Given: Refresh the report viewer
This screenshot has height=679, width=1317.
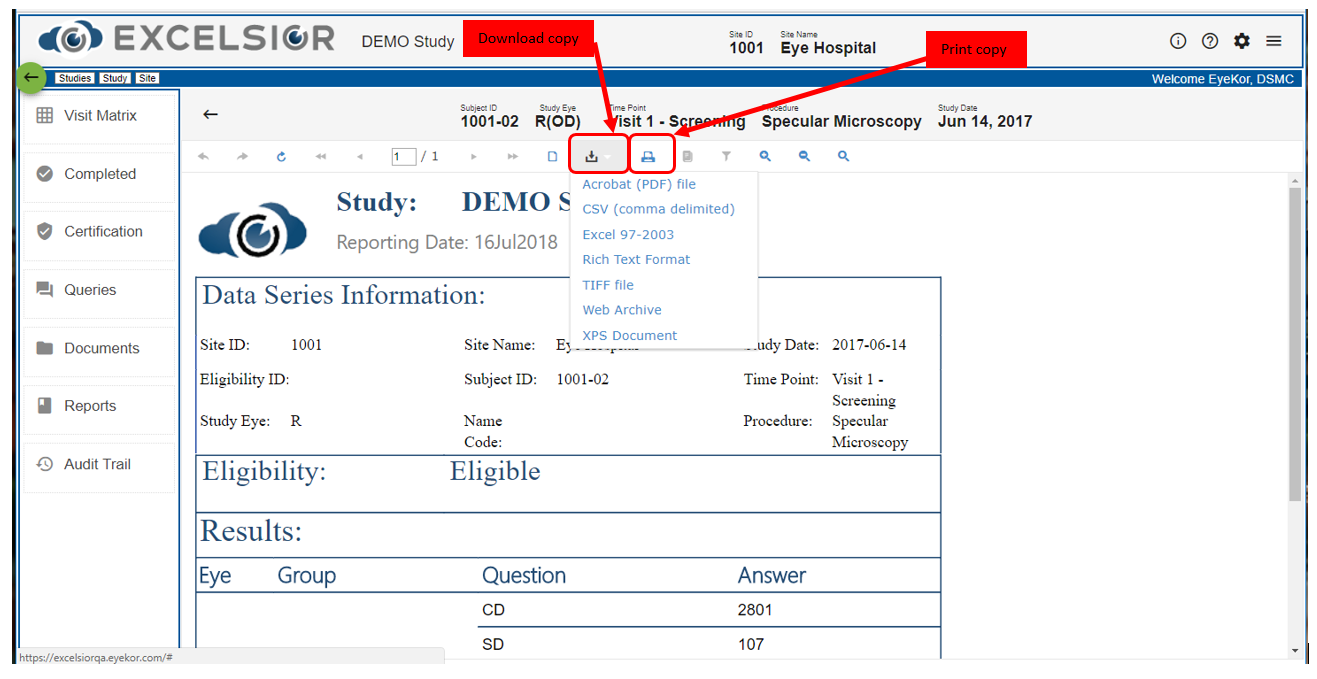Looking at the screenshot, I should pyautogui.click(x=281, y=156).
